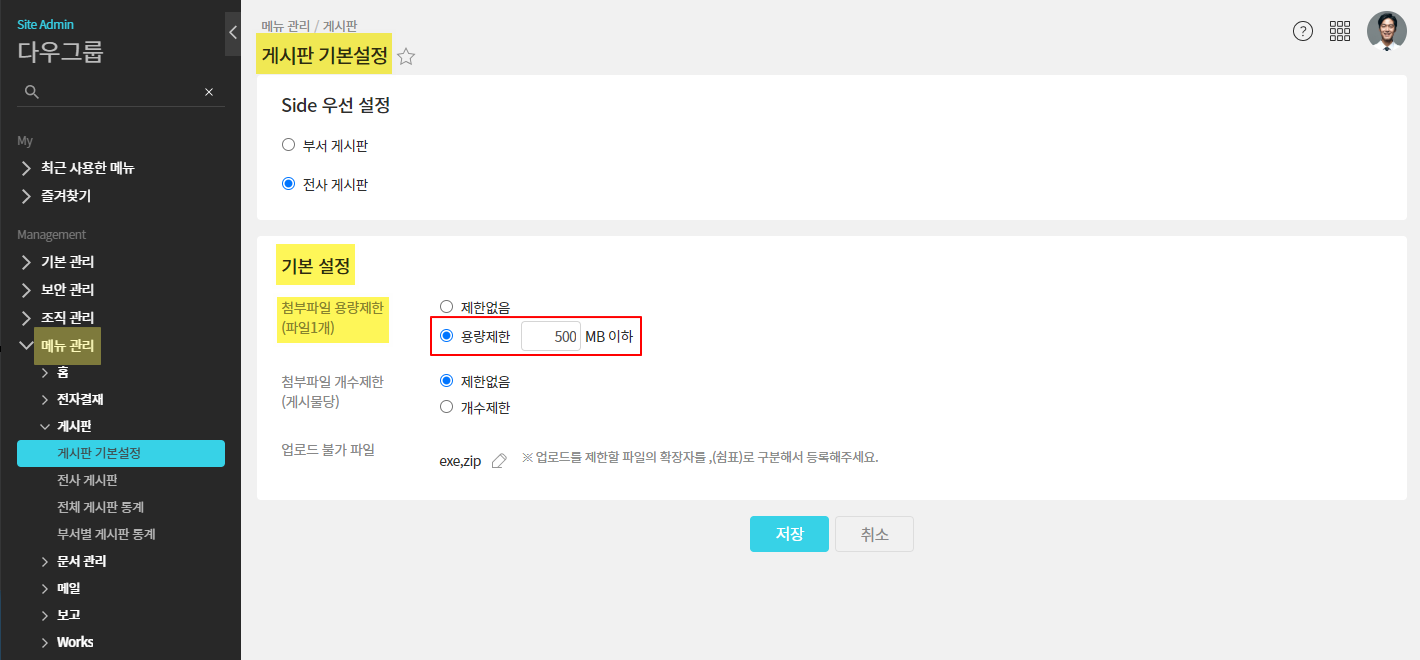Clear the sidebar search with X icon

[209, 92]
